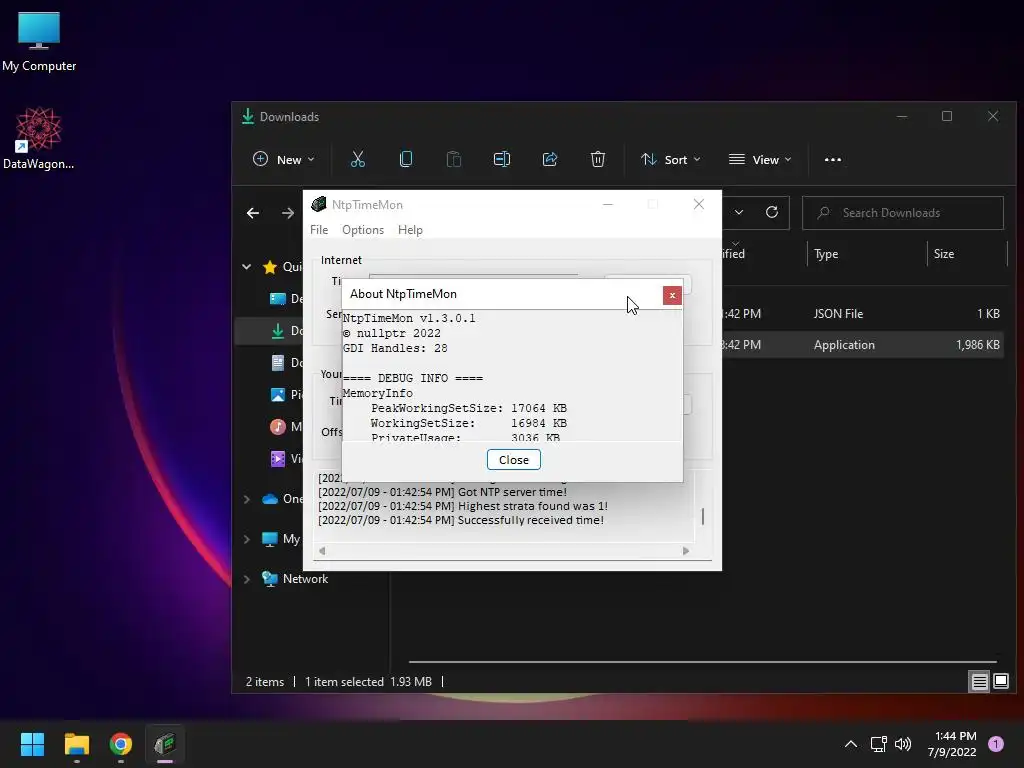Click the 'Got NTP server time!' log line
Image resolution: width=1024 pixels, height=768 pixels.
pyautogui.click(x=442, y=492)
